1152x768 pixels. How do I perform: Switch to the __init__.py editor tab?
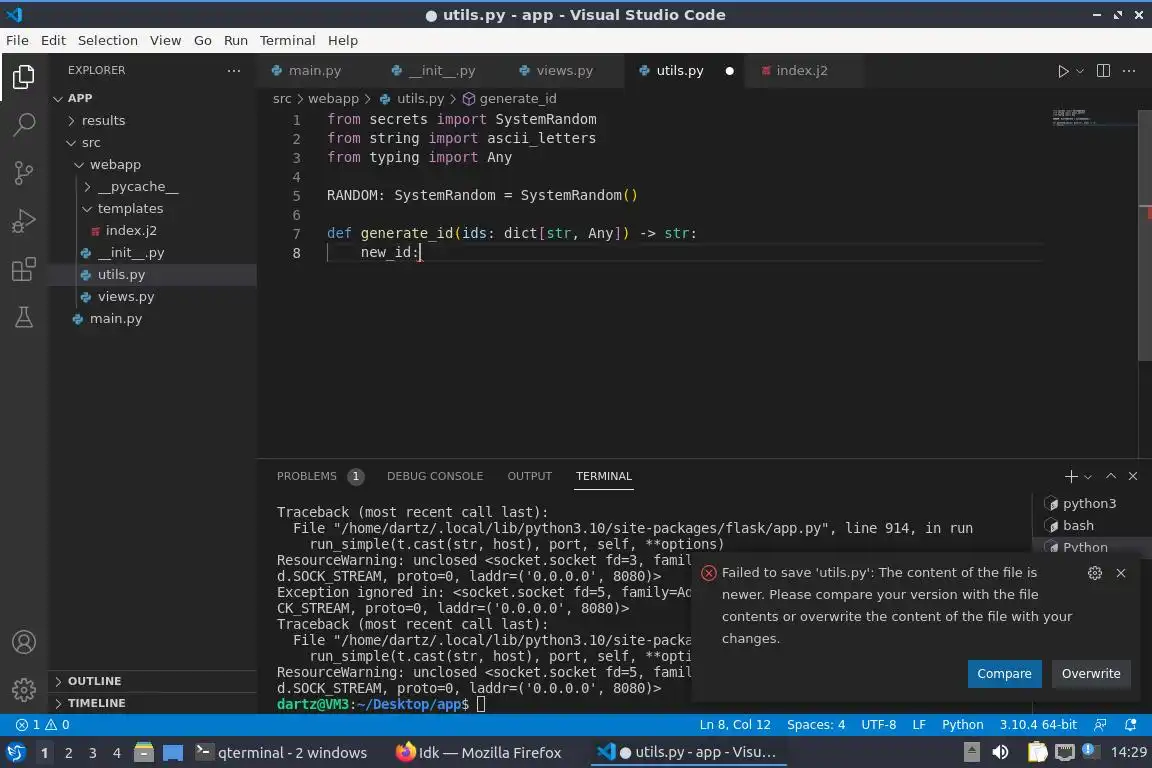coord(442,71)
